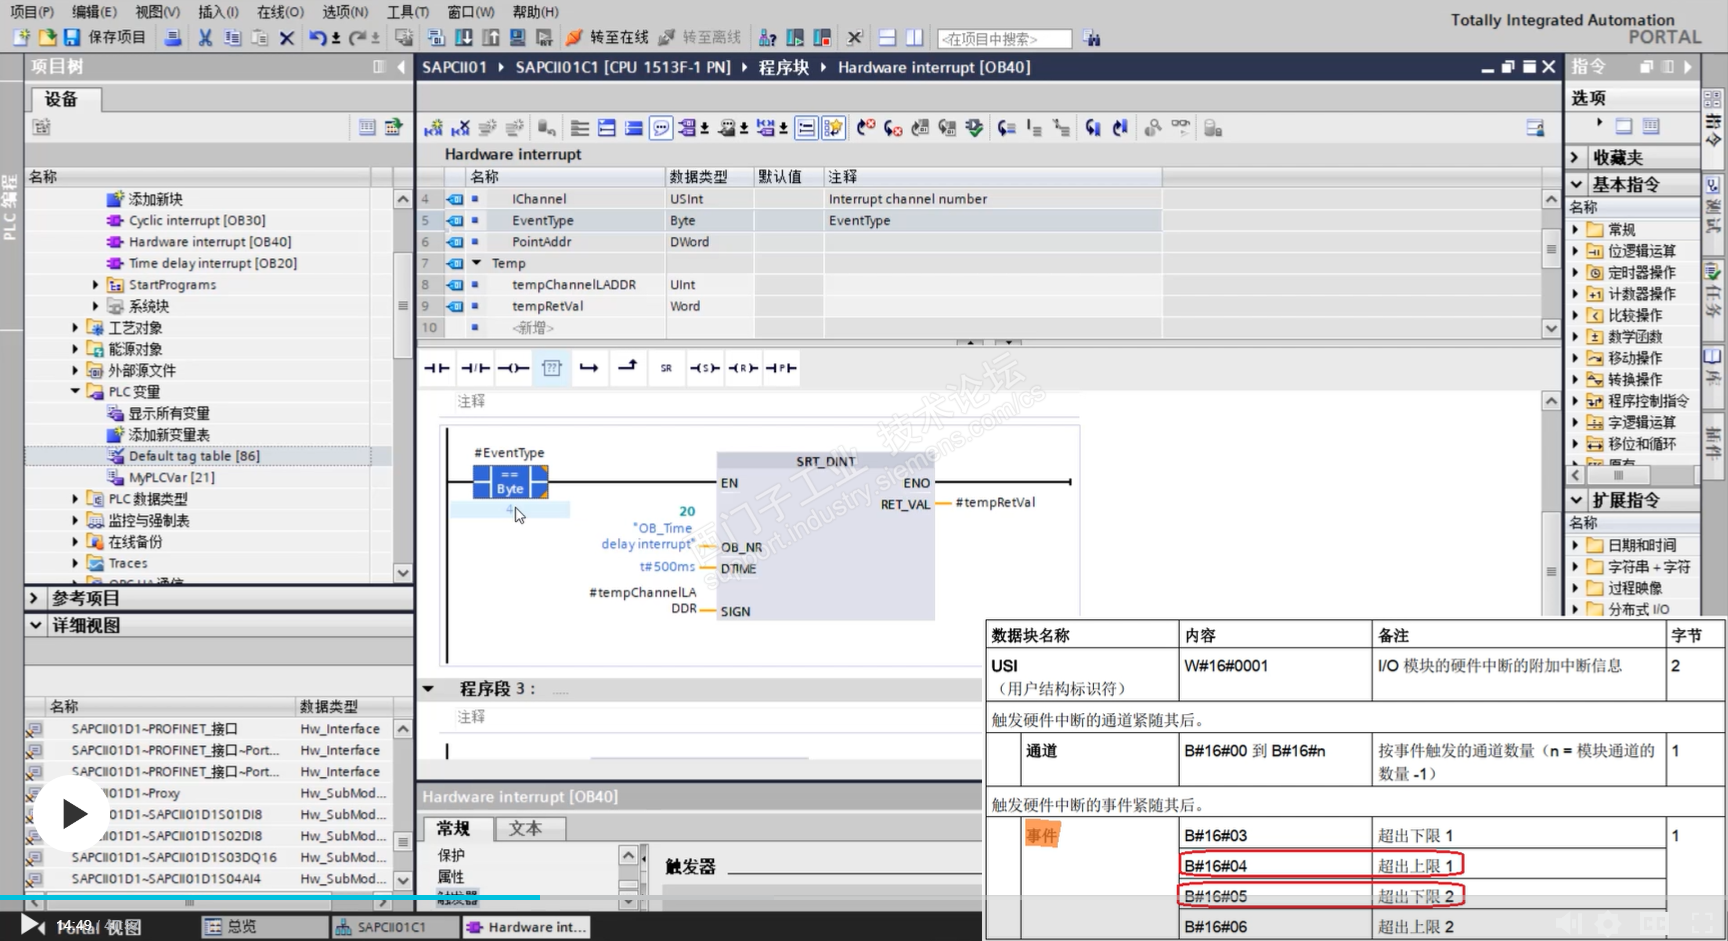Collapse the 详细视图 section
Screen dimensions: 1728x941
(36, 625)
